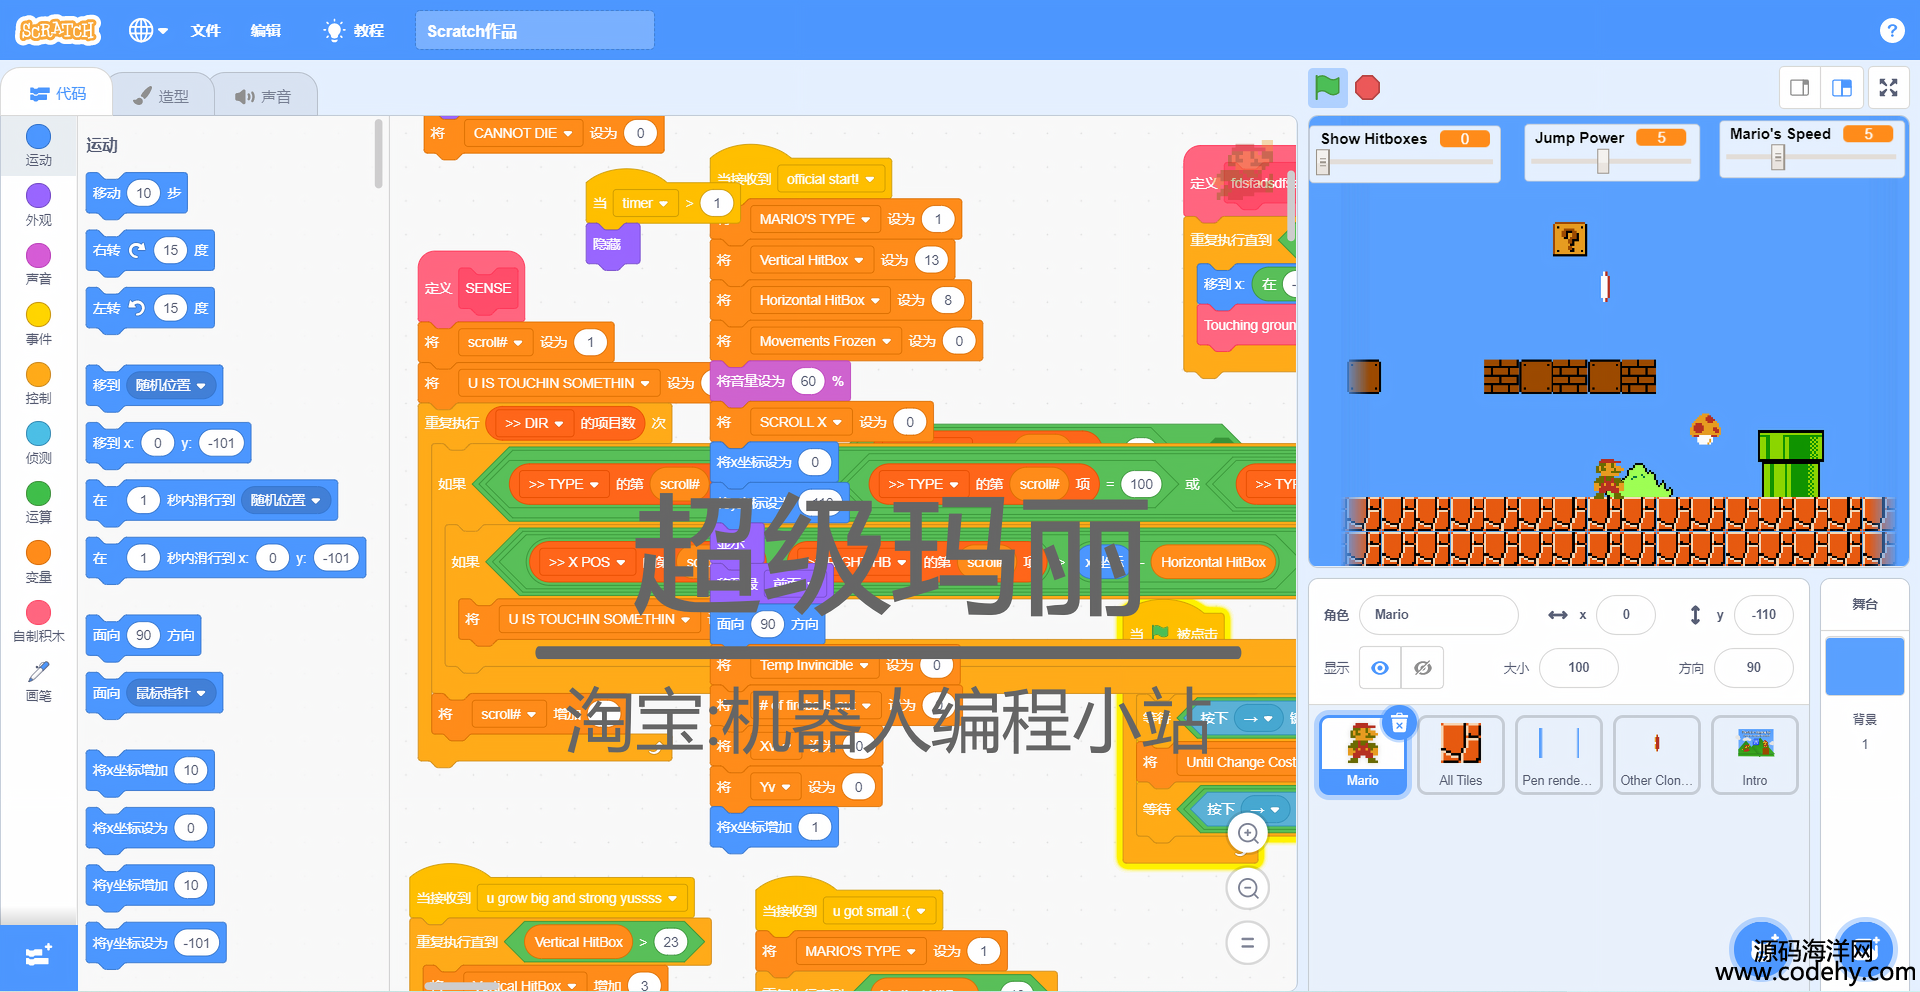Select the Other Clon... sprite

click(1656, 755)
